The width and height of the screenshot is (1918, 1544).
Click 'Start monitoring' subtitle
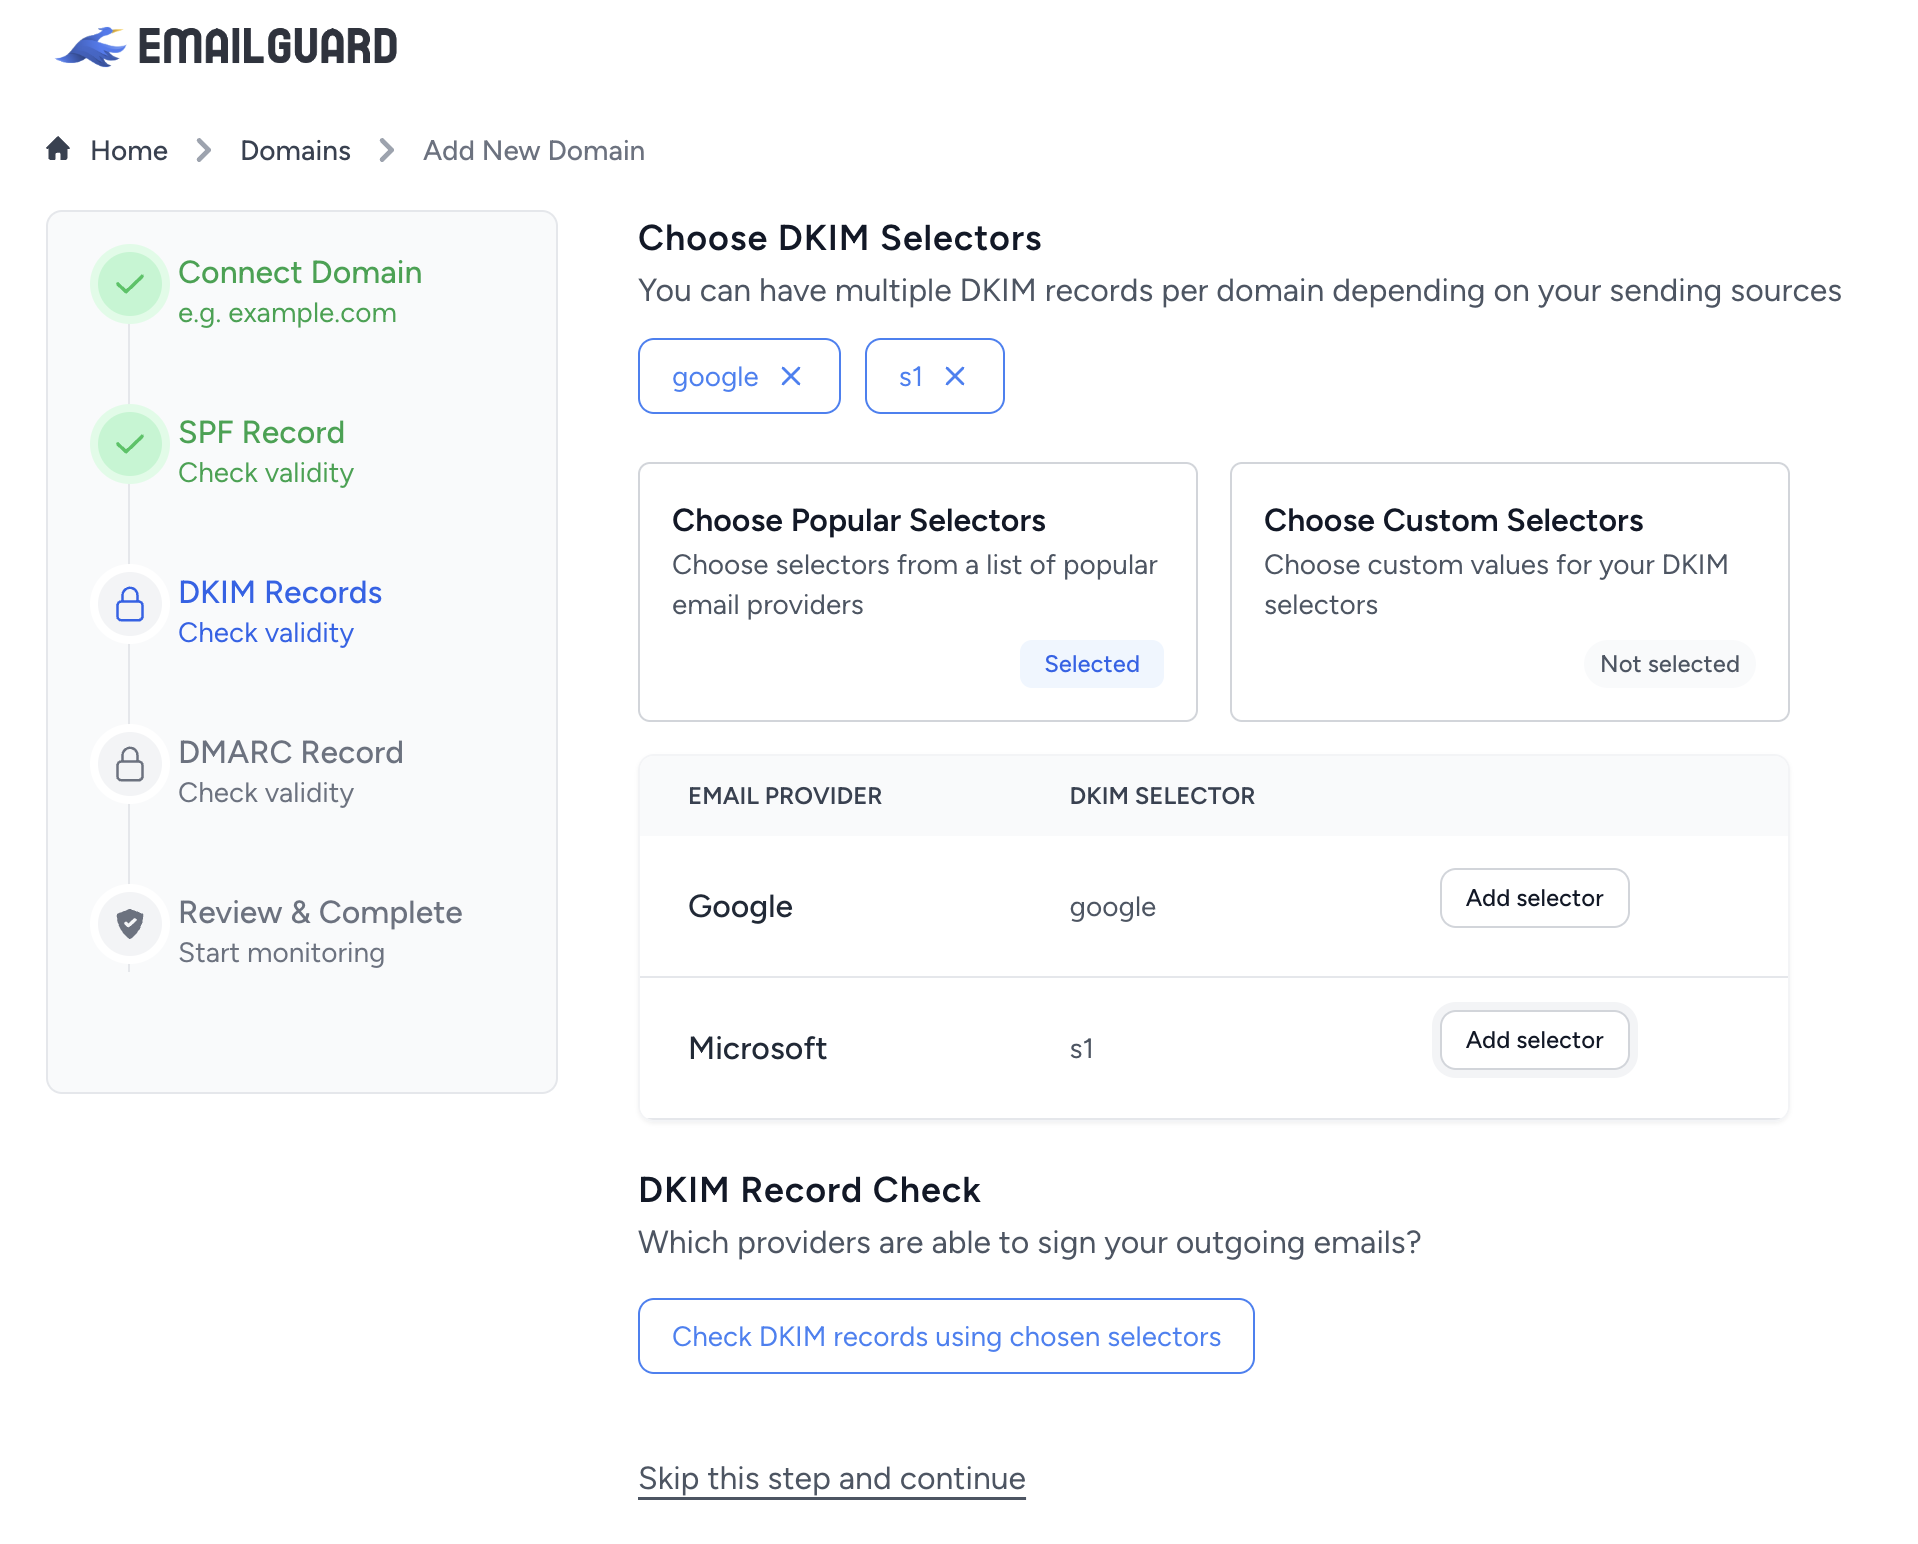pos(281,953)
